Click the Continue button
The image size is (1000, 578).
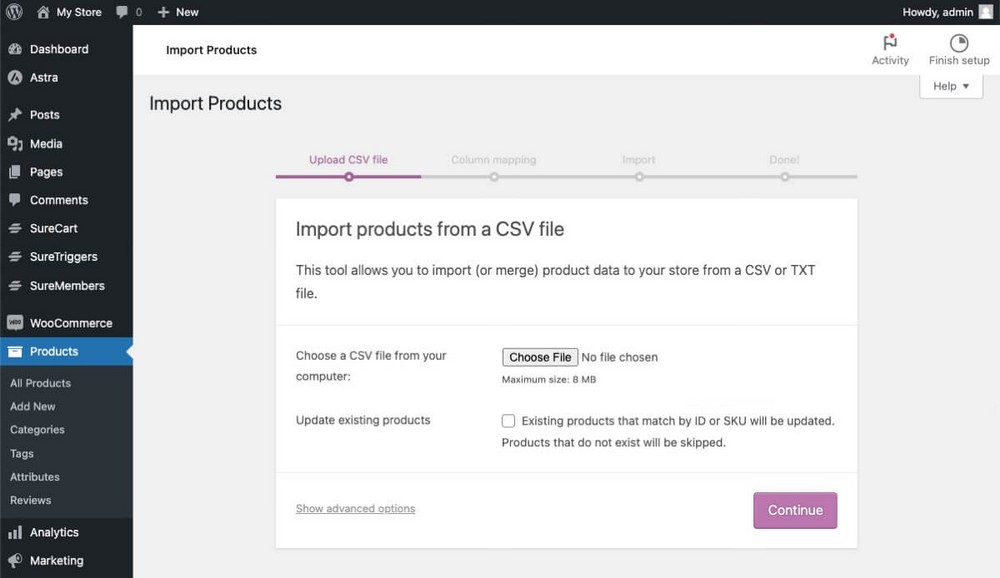point(795,510)
